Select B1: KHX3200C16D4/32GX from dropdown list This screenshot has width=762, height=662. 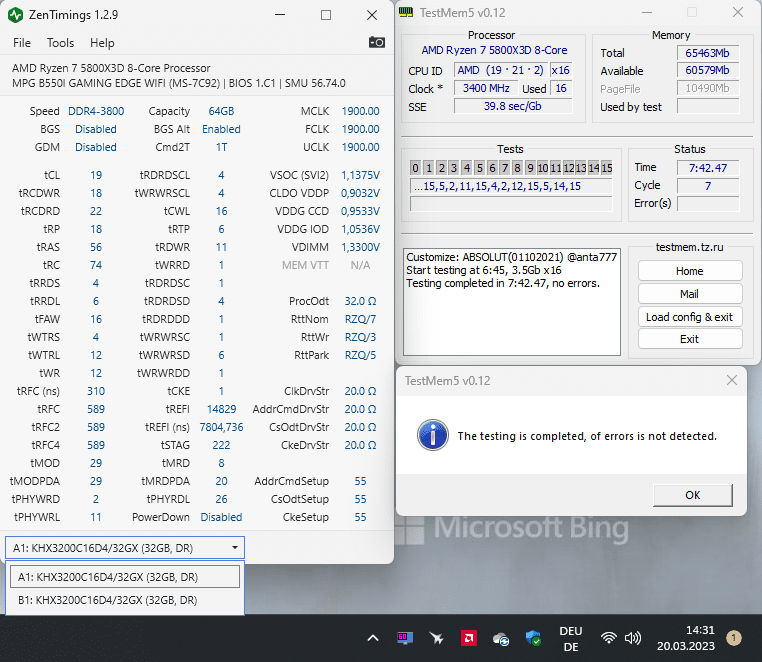[x=125, y=600]
